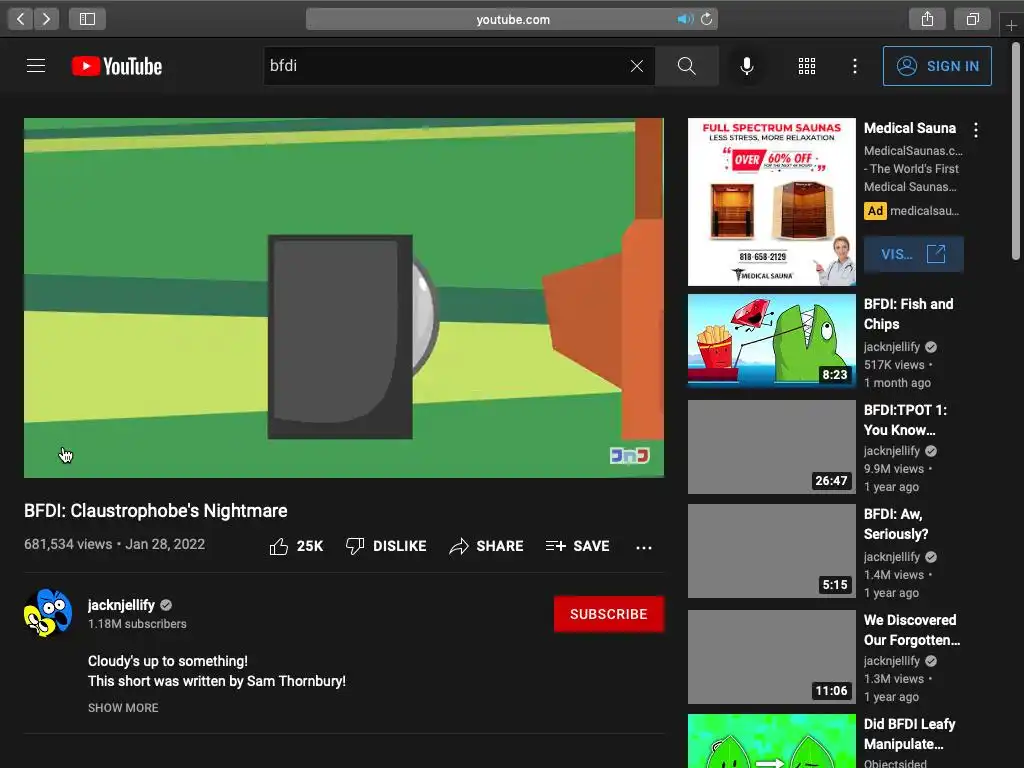Go back with Safari's back arrow

pos(20,19)
